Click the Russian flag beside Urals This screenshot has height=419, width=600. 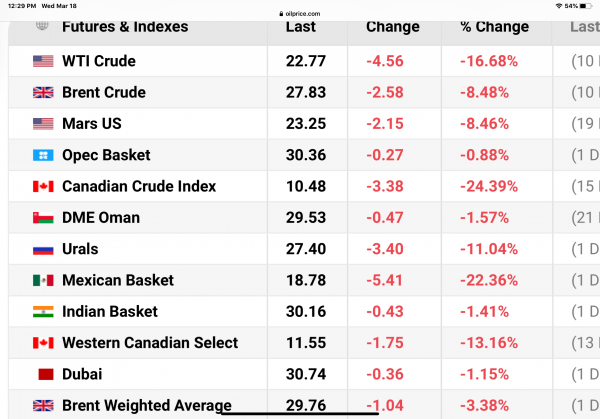point(43,249)
